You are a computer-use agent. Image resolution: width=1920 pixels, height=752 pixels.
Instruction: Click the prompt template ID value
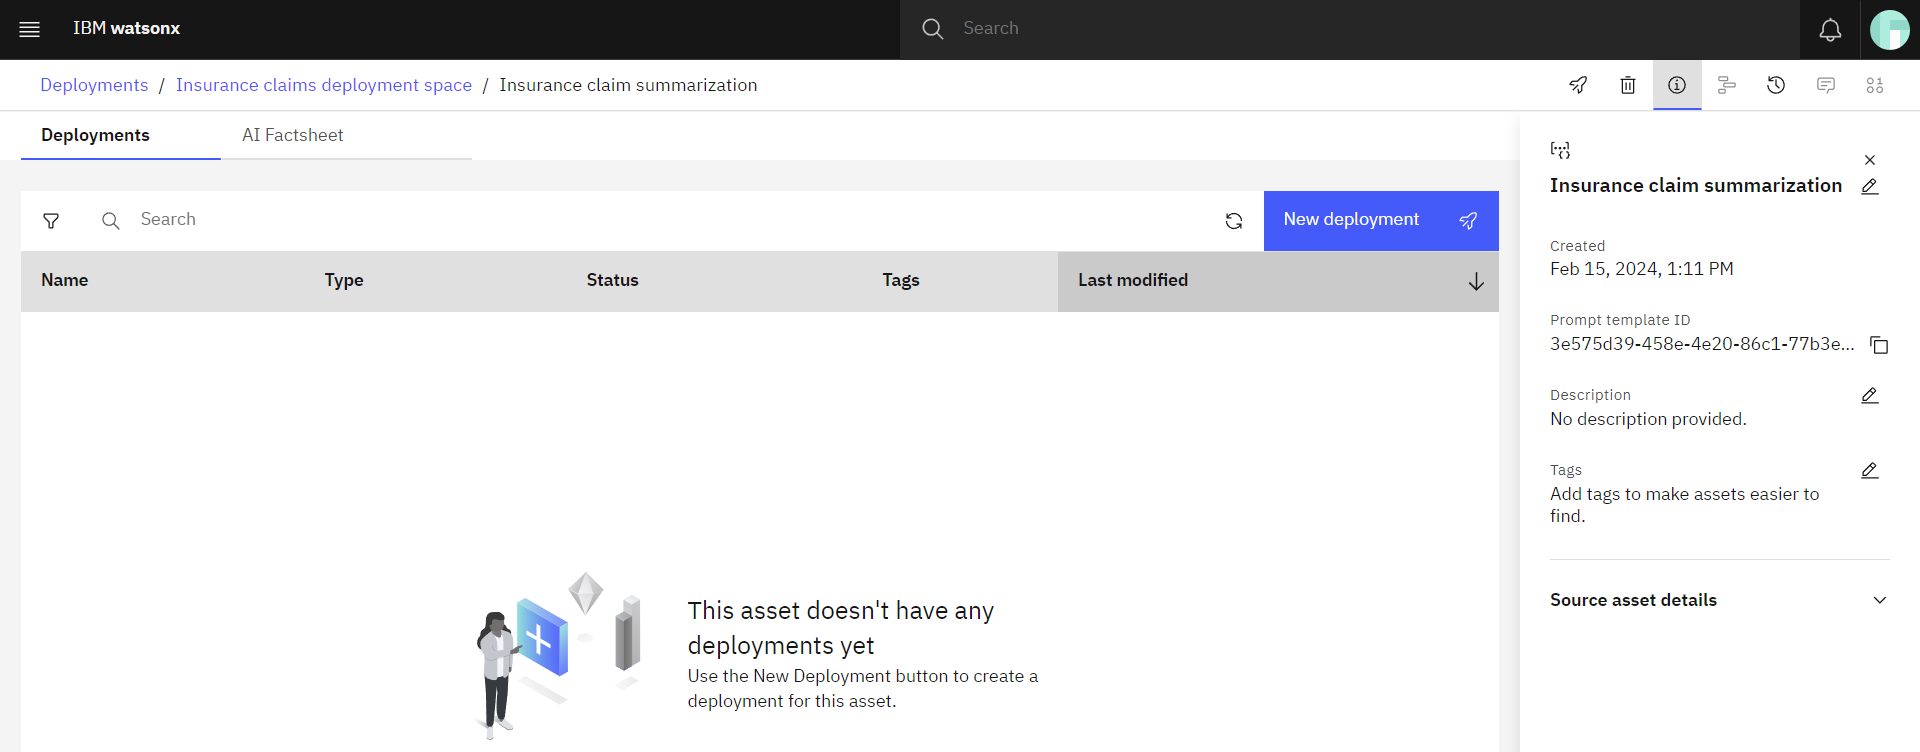[1702, 344]
